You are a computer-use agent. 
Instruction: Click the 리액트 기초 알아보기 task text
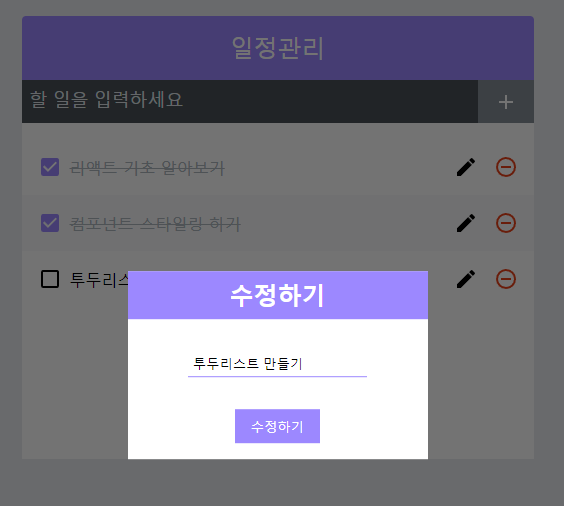click(147, 168)
